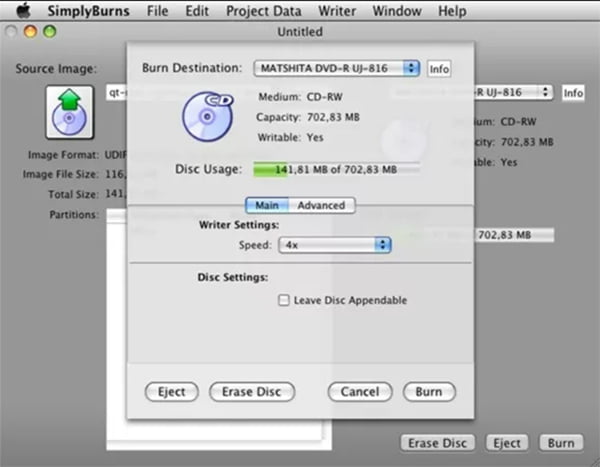
Task: Cancel the burn dialog
Action: point(360,392)
